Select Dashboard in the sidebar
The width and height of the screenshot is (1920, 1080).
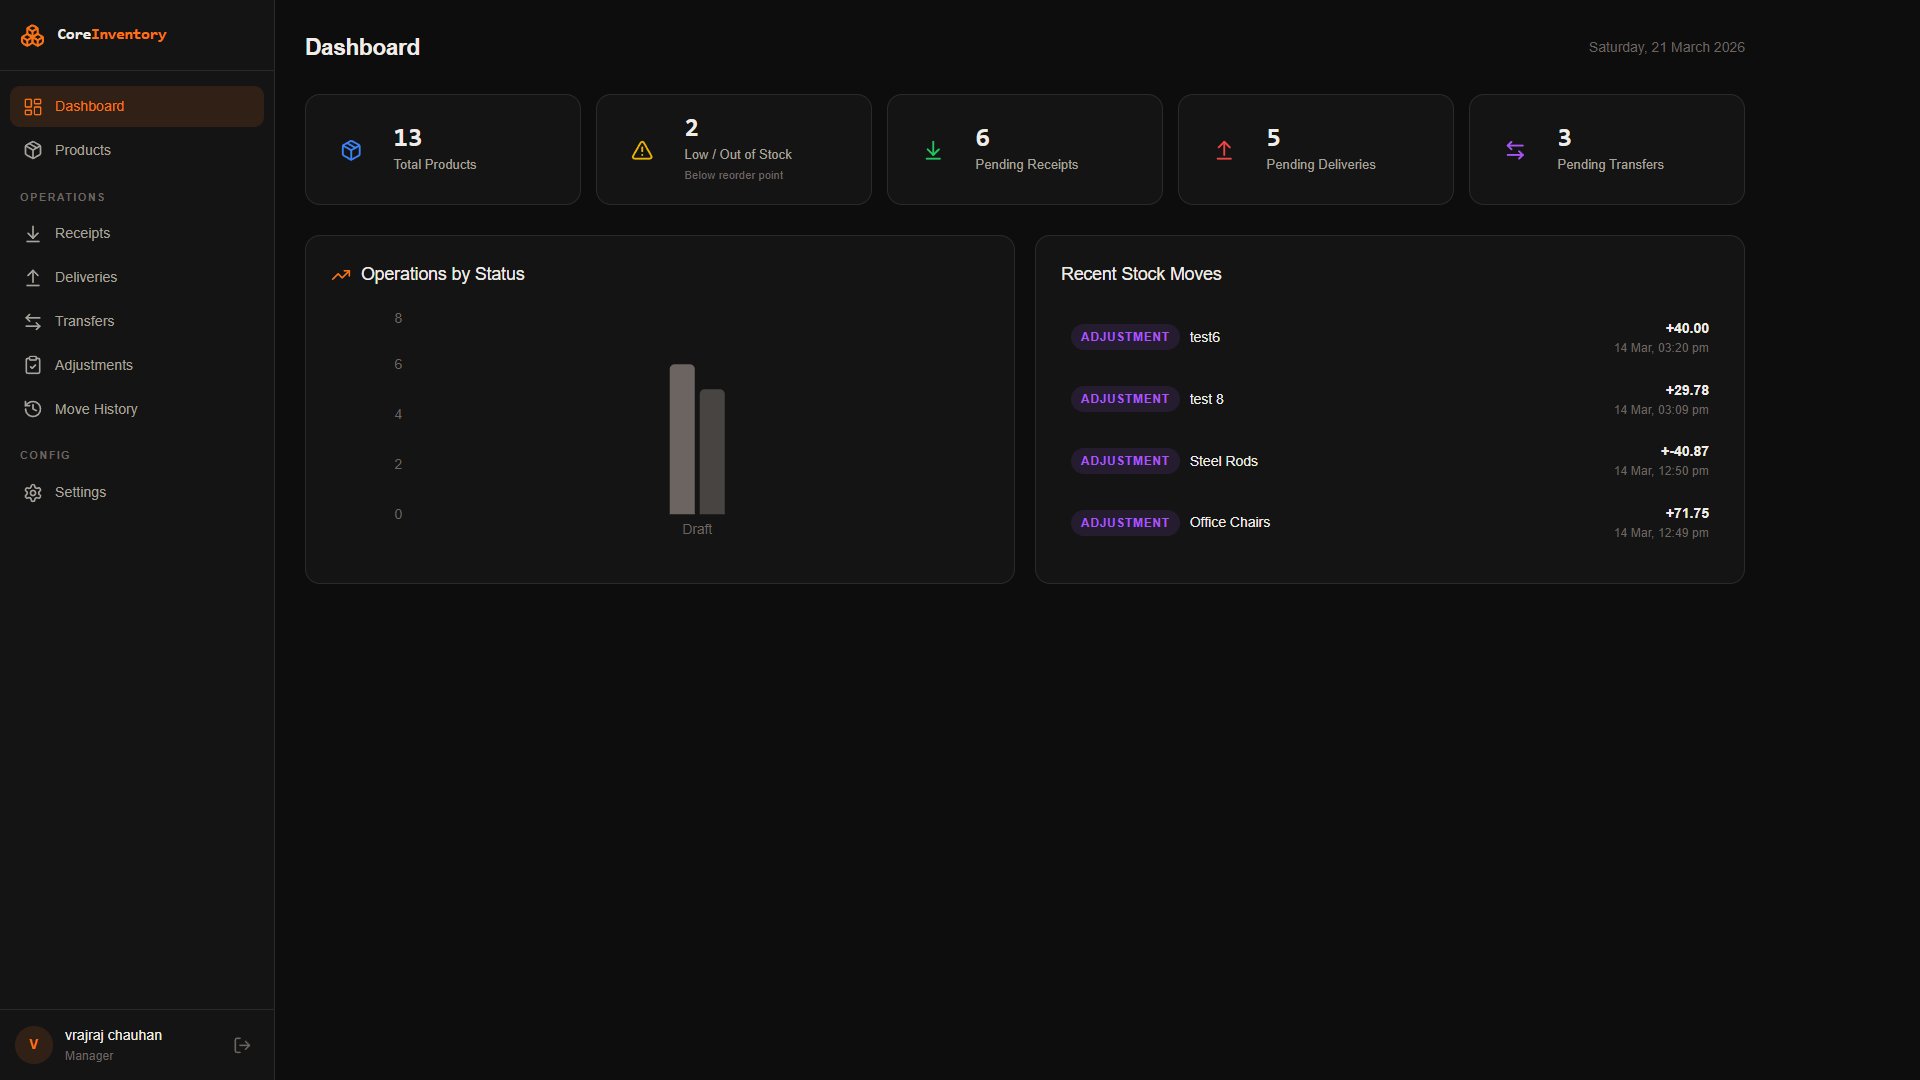(89, 106)
